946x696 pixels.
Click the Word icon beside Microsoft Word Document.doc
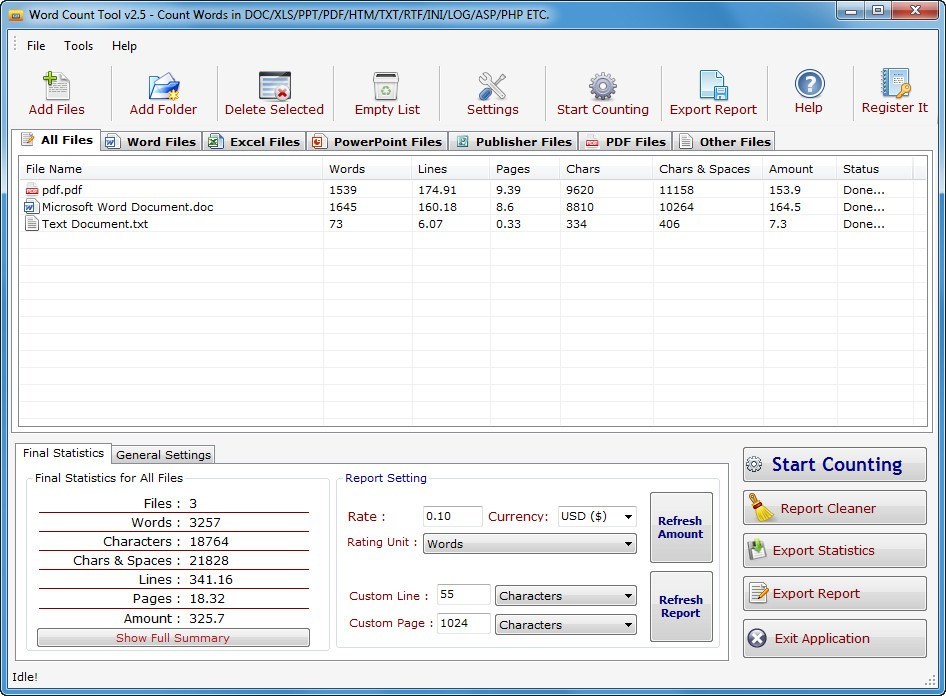click(x=30, y=207)
